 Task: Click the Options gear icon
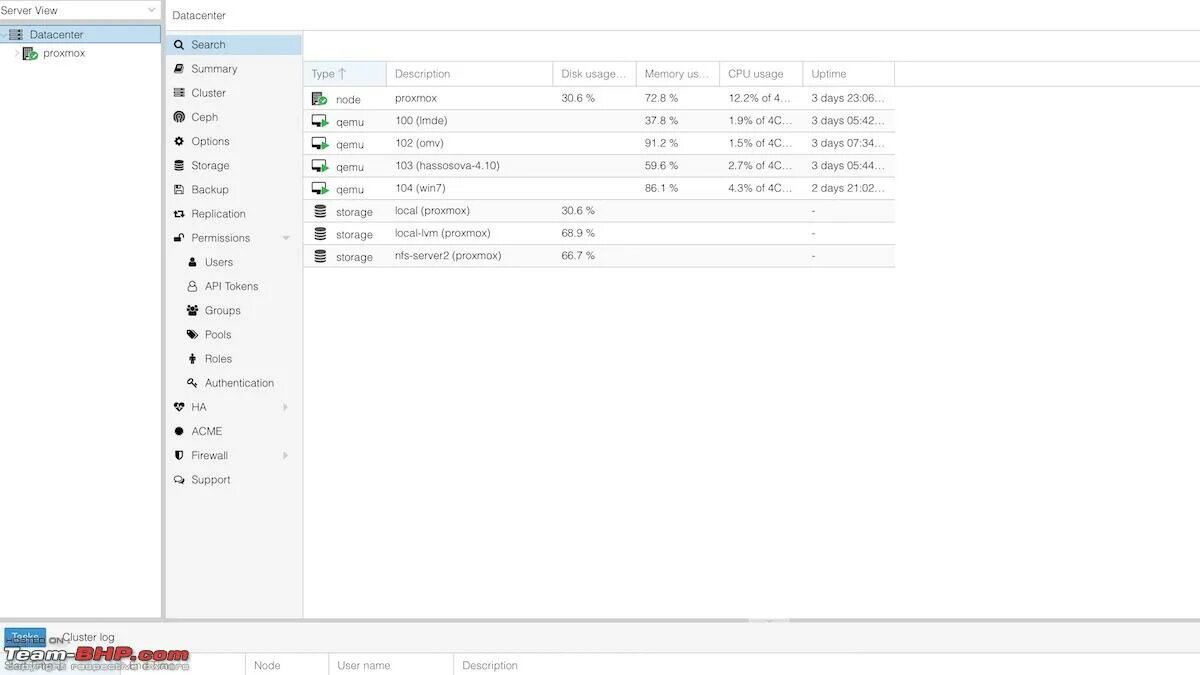[x=179, y=141]
